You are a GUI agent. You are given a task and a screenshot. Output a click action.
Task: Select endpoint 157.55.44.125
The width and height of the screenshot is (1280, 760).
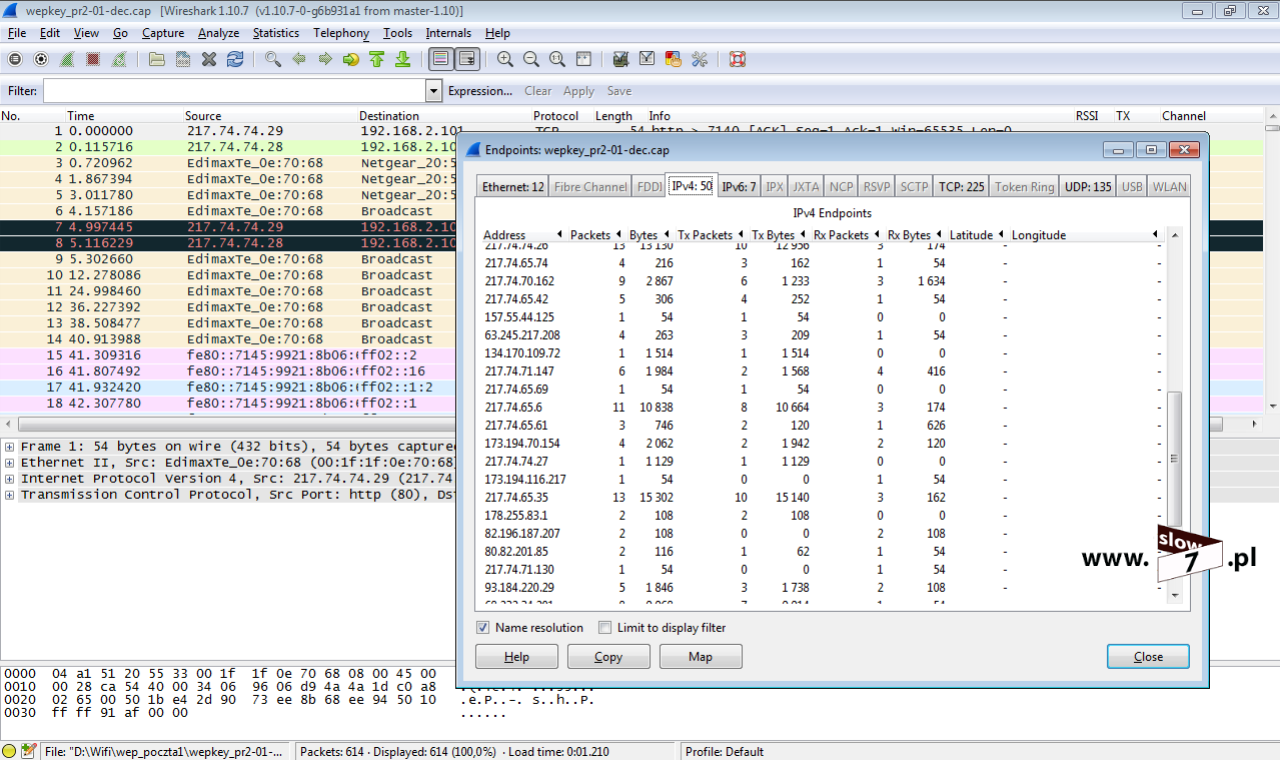pyautogui.click(x=820, y=316)
